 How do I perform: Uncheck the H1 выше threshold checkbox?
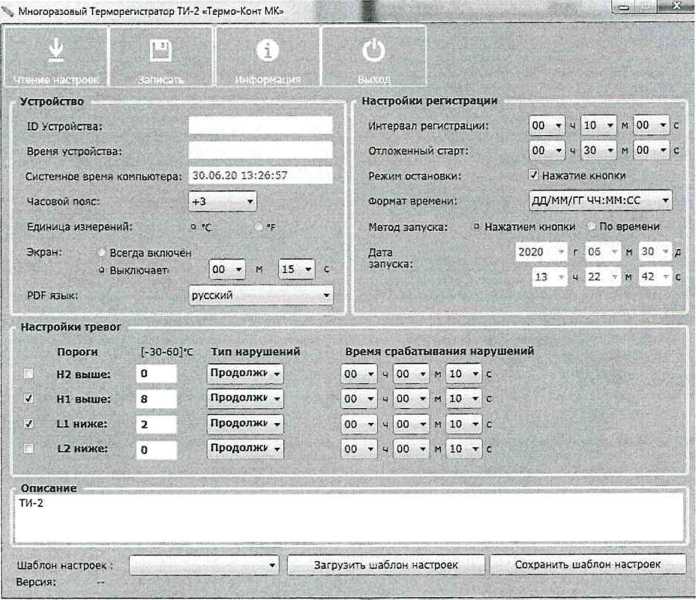point(28,398)
